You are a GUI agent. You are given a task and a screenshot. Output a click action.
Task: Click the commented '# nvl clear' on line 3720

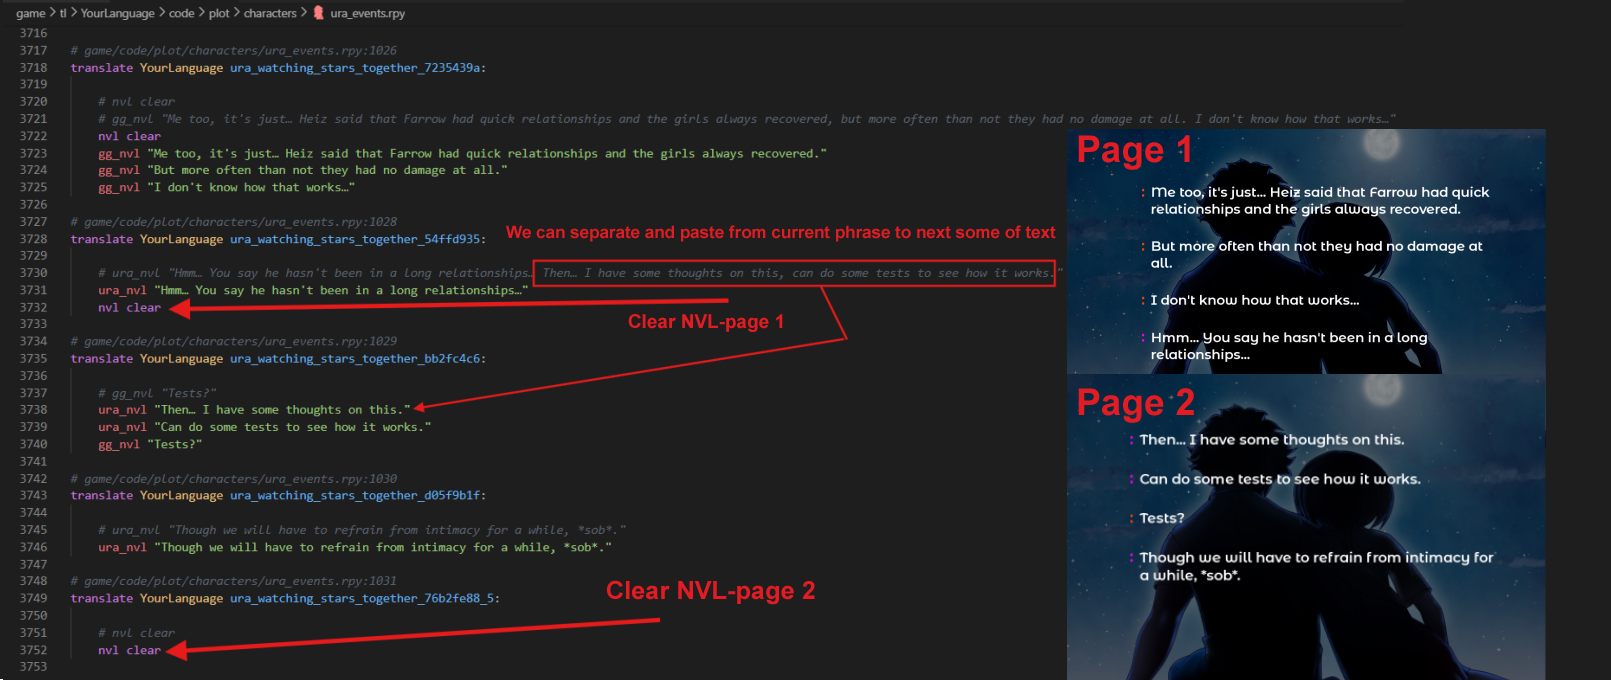(x=136, y=102)
